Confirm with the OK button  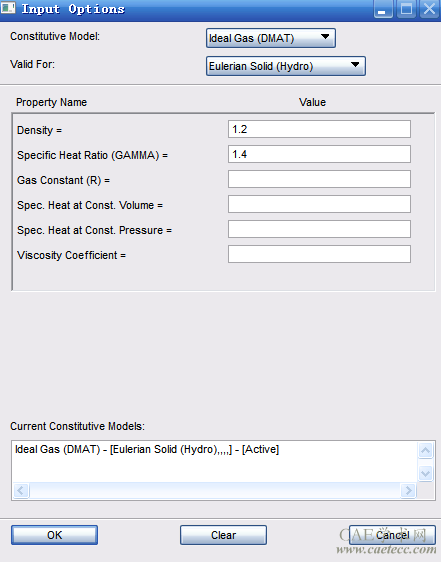[54, 535]
